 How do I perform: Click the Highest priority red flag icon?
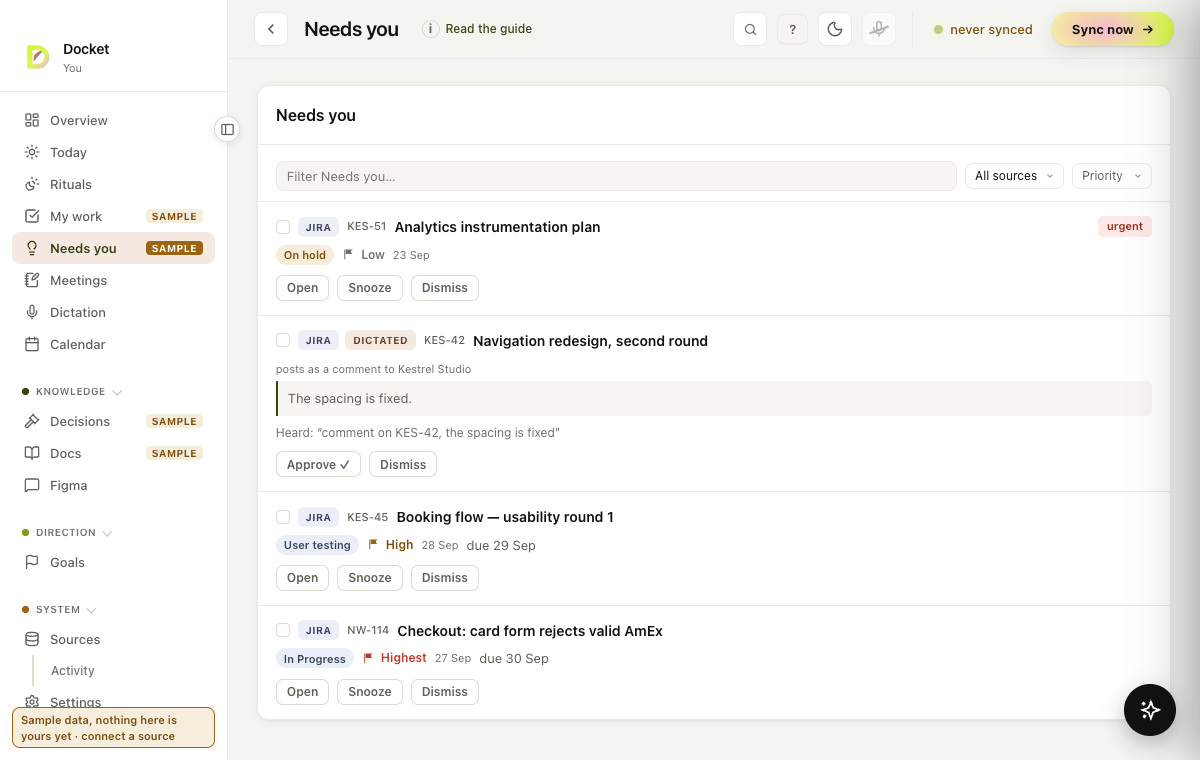coord(368,658)
